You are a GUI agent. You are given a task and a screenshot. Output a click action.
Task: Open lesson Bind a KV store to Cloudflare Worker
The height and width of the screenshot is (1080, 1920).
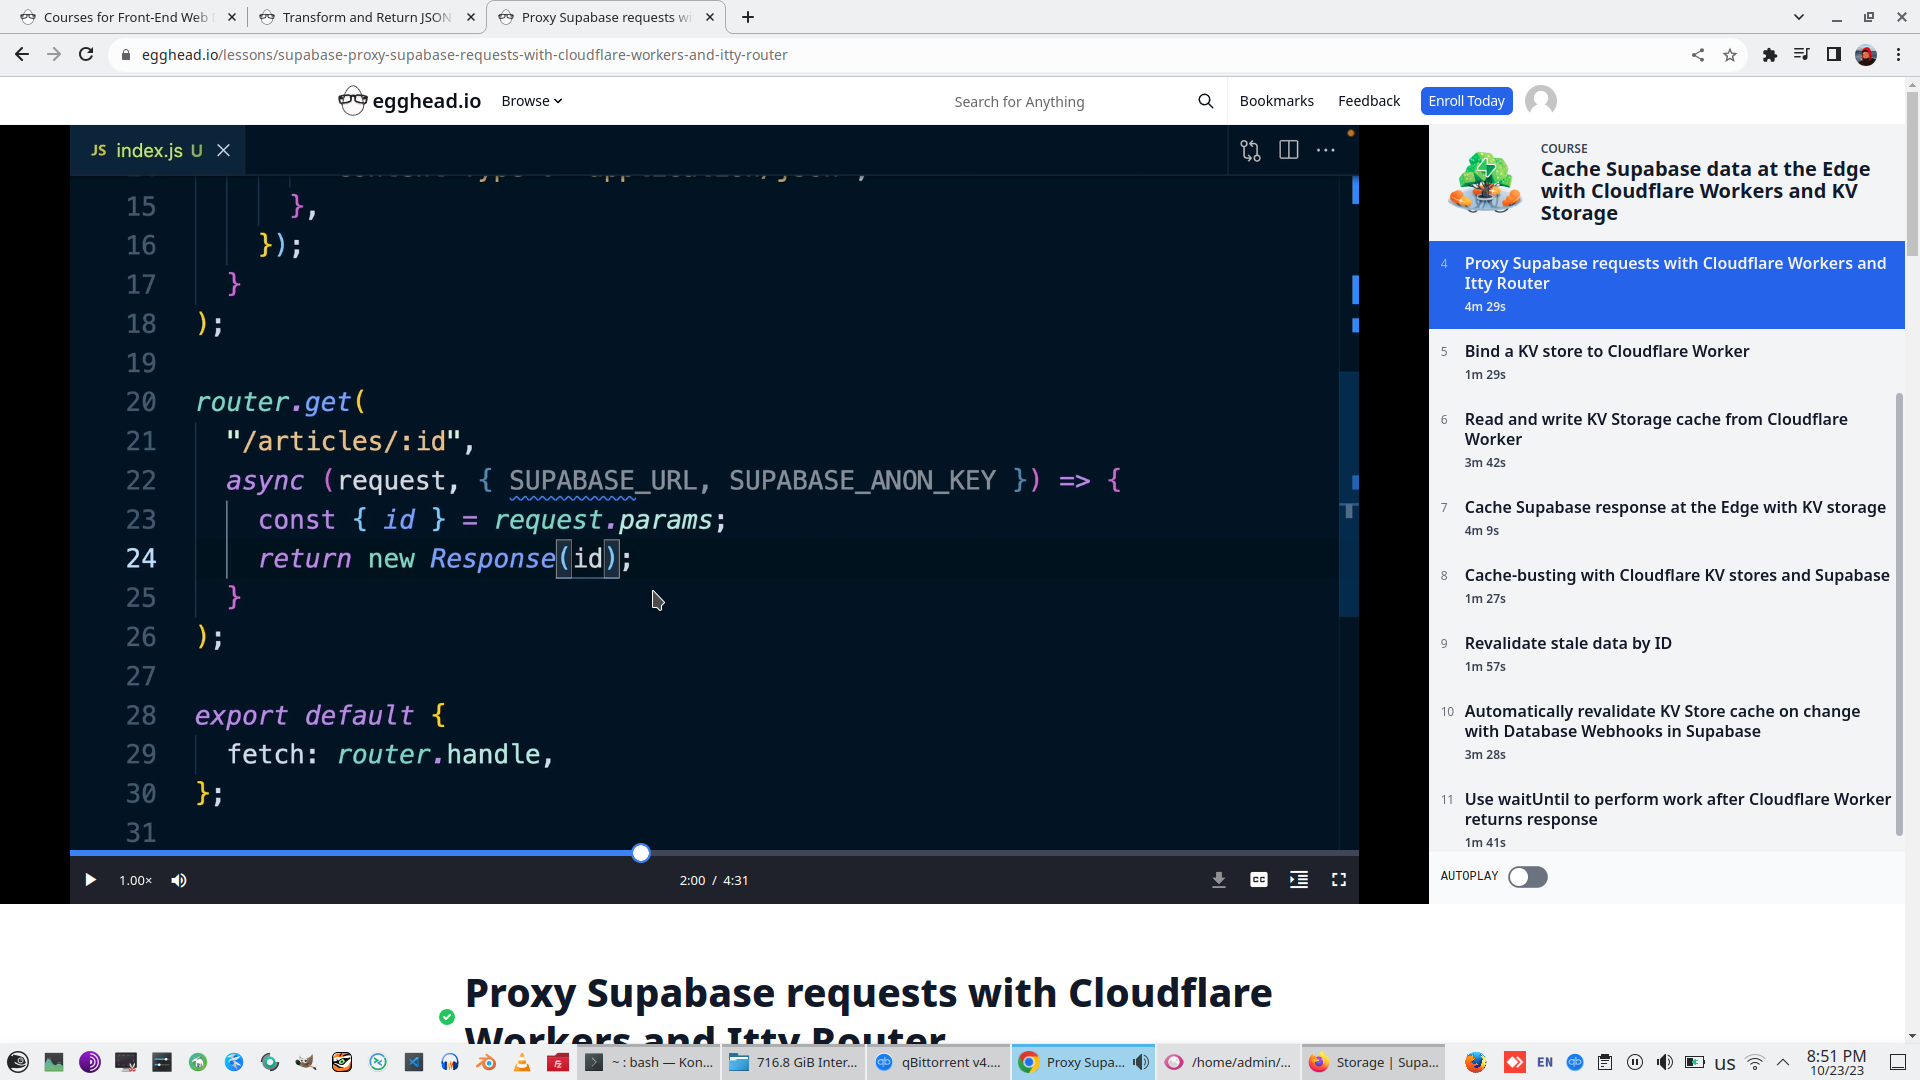1606,352
